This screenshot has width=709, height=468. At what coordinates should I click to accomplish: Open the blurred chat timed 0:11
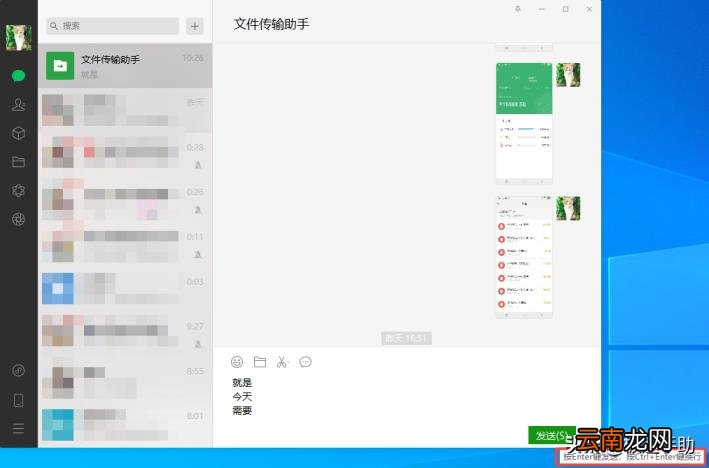click(125, 245)
